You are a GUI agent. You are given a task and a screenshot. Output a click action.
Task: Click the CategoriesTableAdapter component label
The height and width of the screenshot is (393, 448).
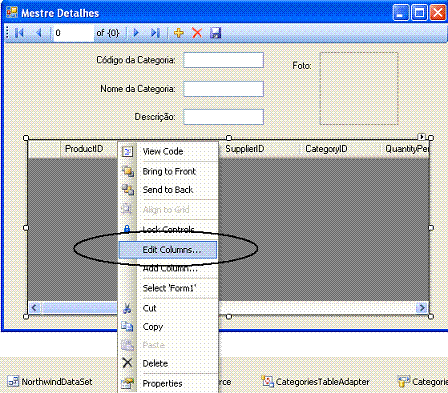[x=322, y=382]
